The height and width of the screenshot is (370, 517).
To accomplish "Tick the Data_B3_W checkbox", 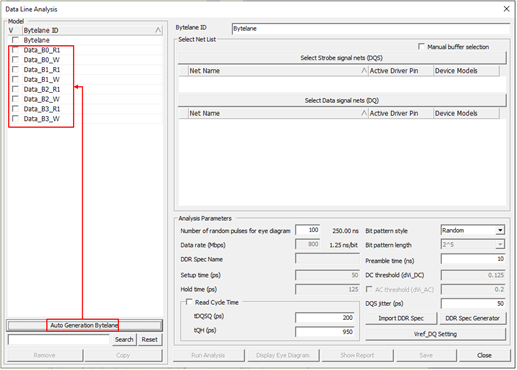I will coord(15,118).
